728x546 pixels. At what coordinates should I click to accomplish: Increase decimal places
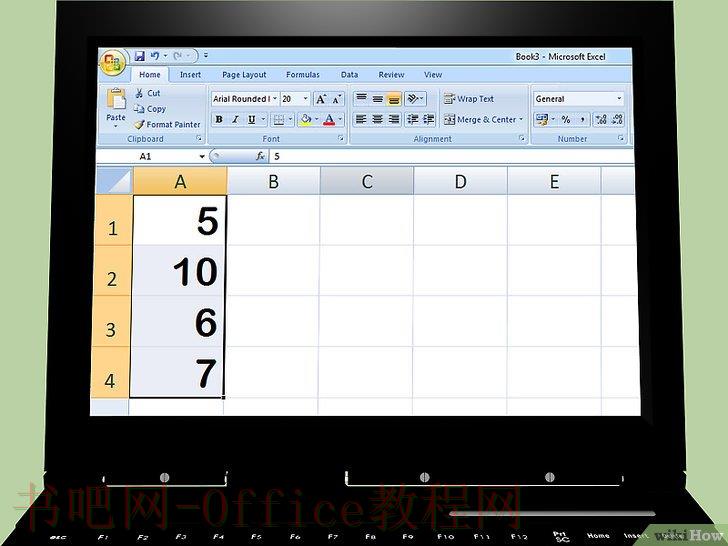601,120
